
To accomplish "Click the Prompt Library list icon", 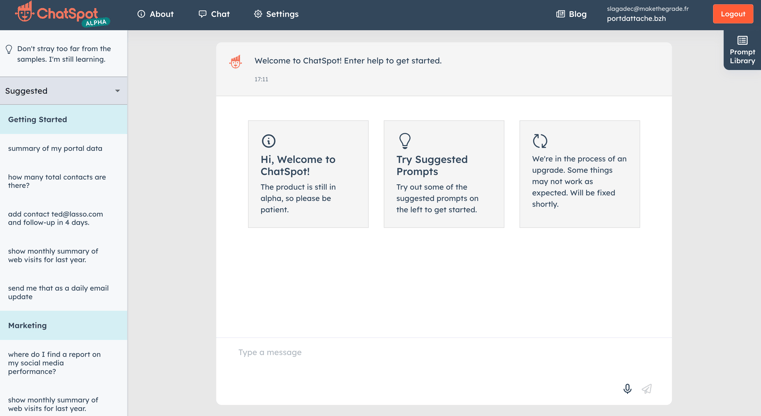I will click(742, 40).
